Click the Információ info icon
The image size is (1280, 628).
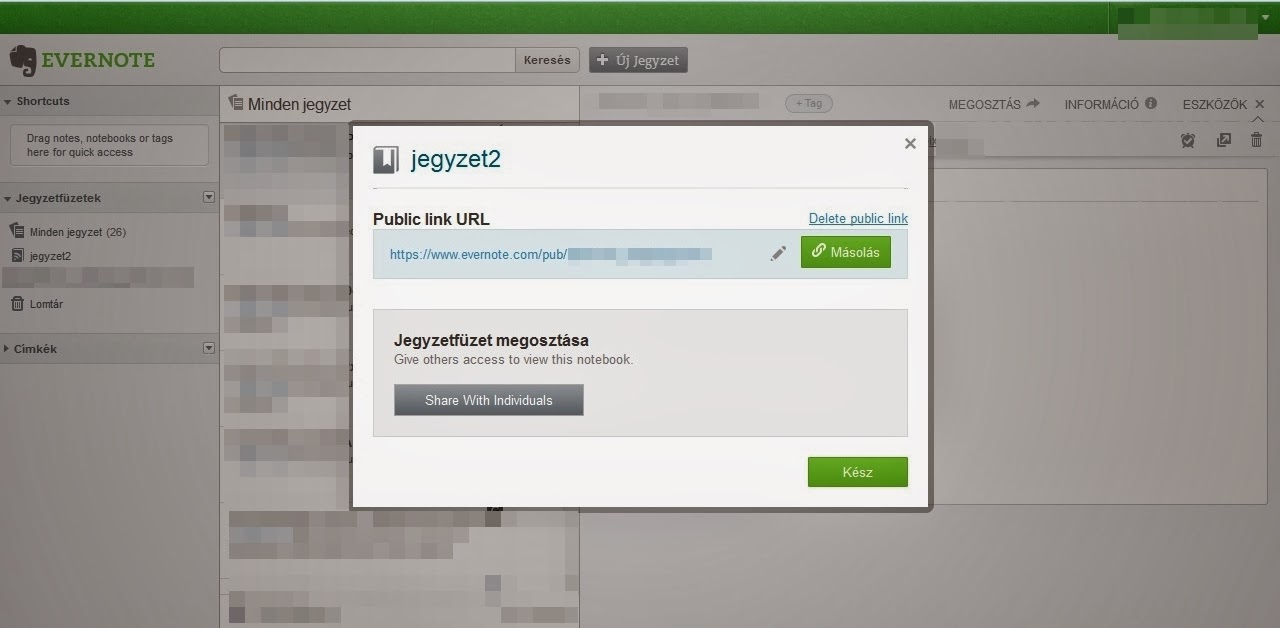click(x=1151, y=103)
